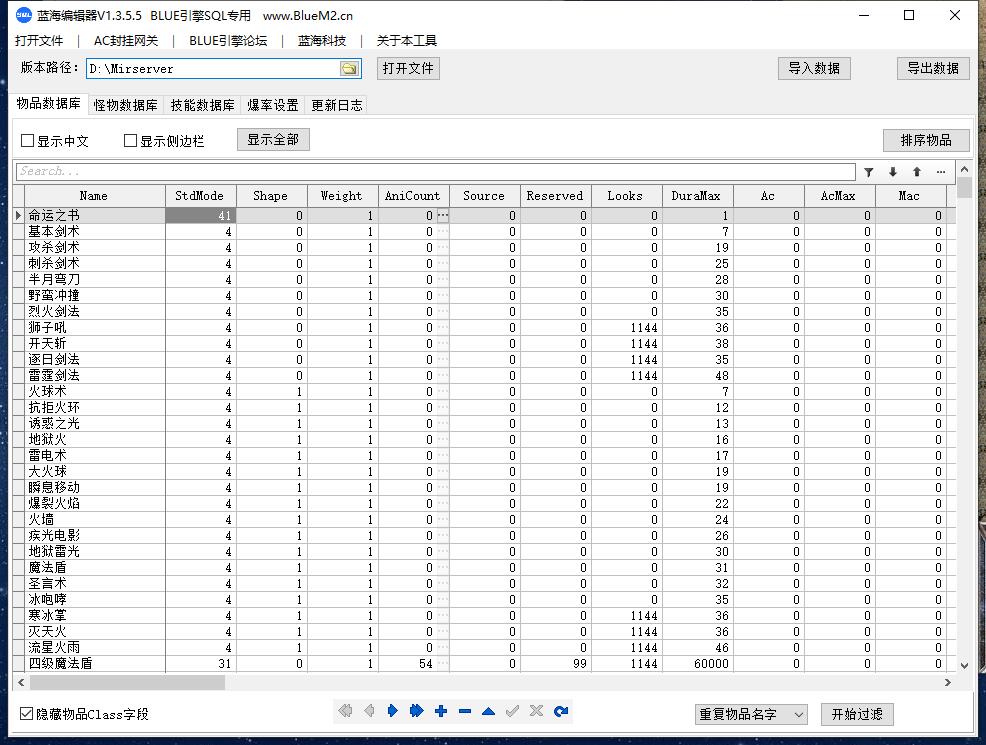Image resolution: width=986 pixels, height=745 pixels.
Task: Click the 60000 DuraMax cell
Action: (698, 664)
